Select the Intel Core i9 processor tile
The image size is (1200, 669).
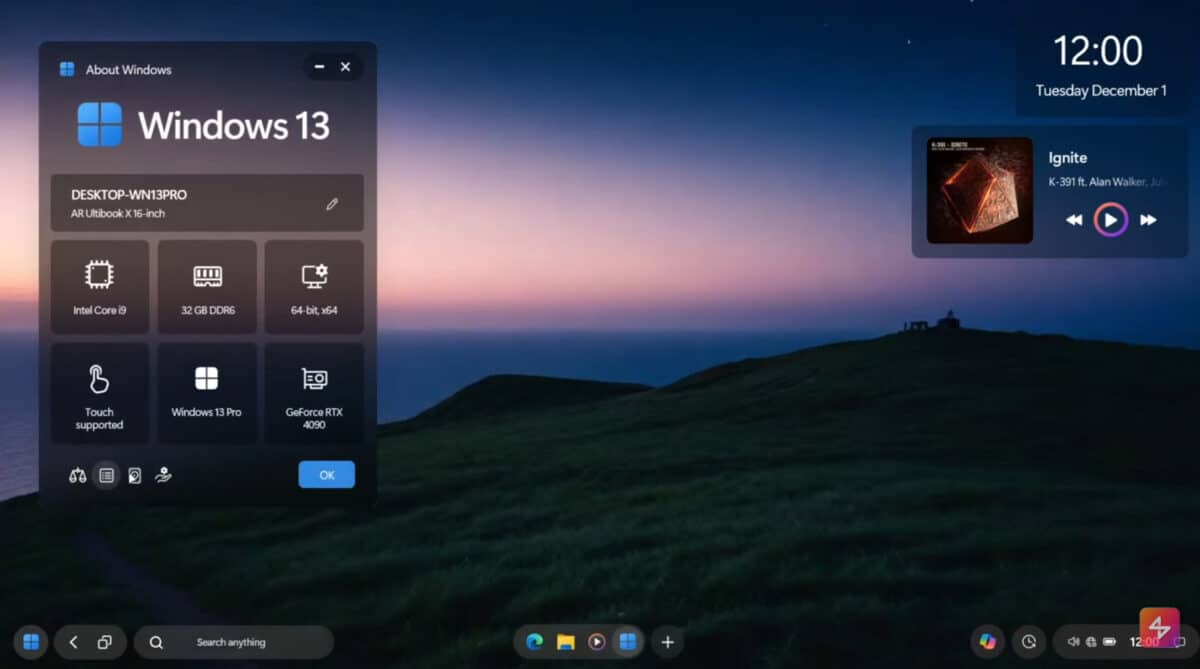pyautogui.click(x=100, y=287)
